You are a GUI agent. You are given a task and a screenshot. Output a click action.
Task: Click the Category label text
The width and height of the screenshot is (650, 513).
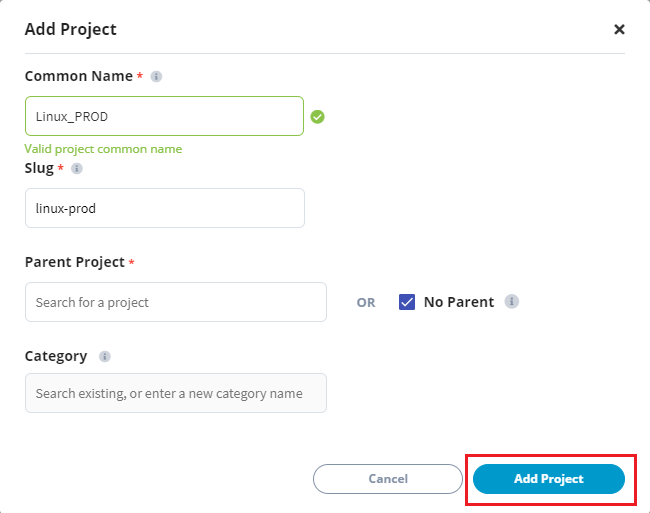click(56, 356)
